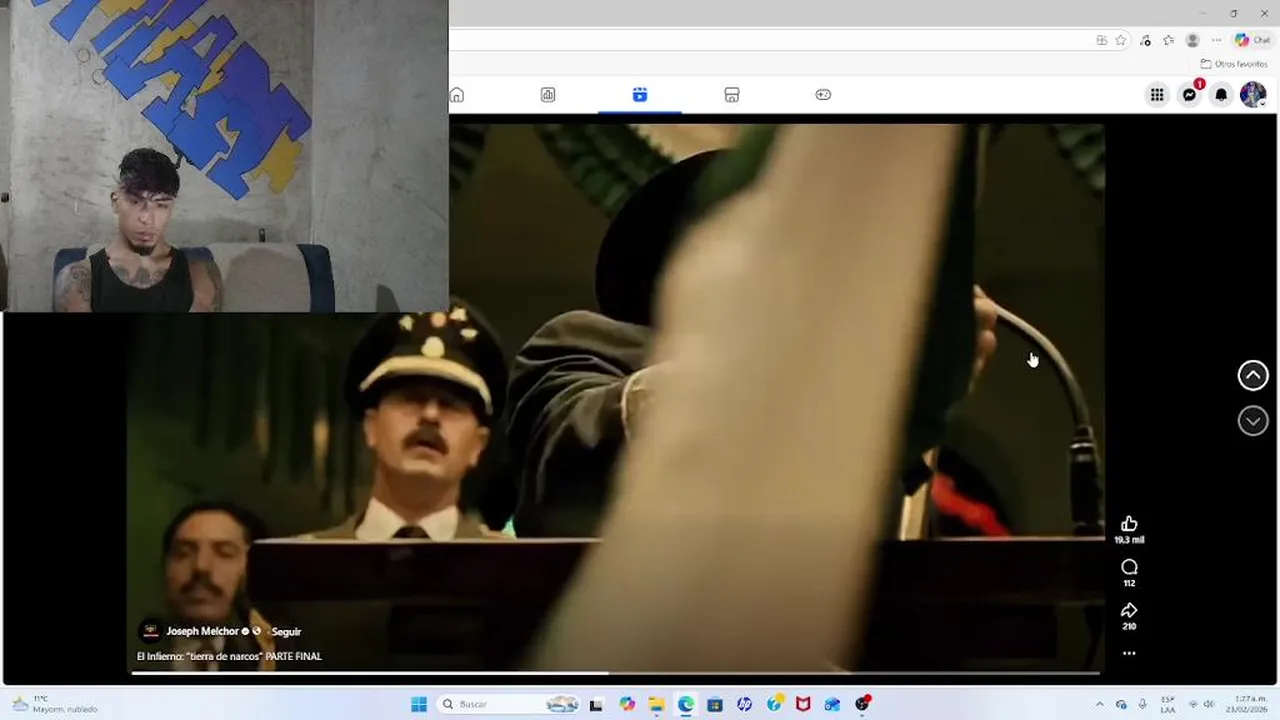Open the reel comments showing 112

[1129, 567]
